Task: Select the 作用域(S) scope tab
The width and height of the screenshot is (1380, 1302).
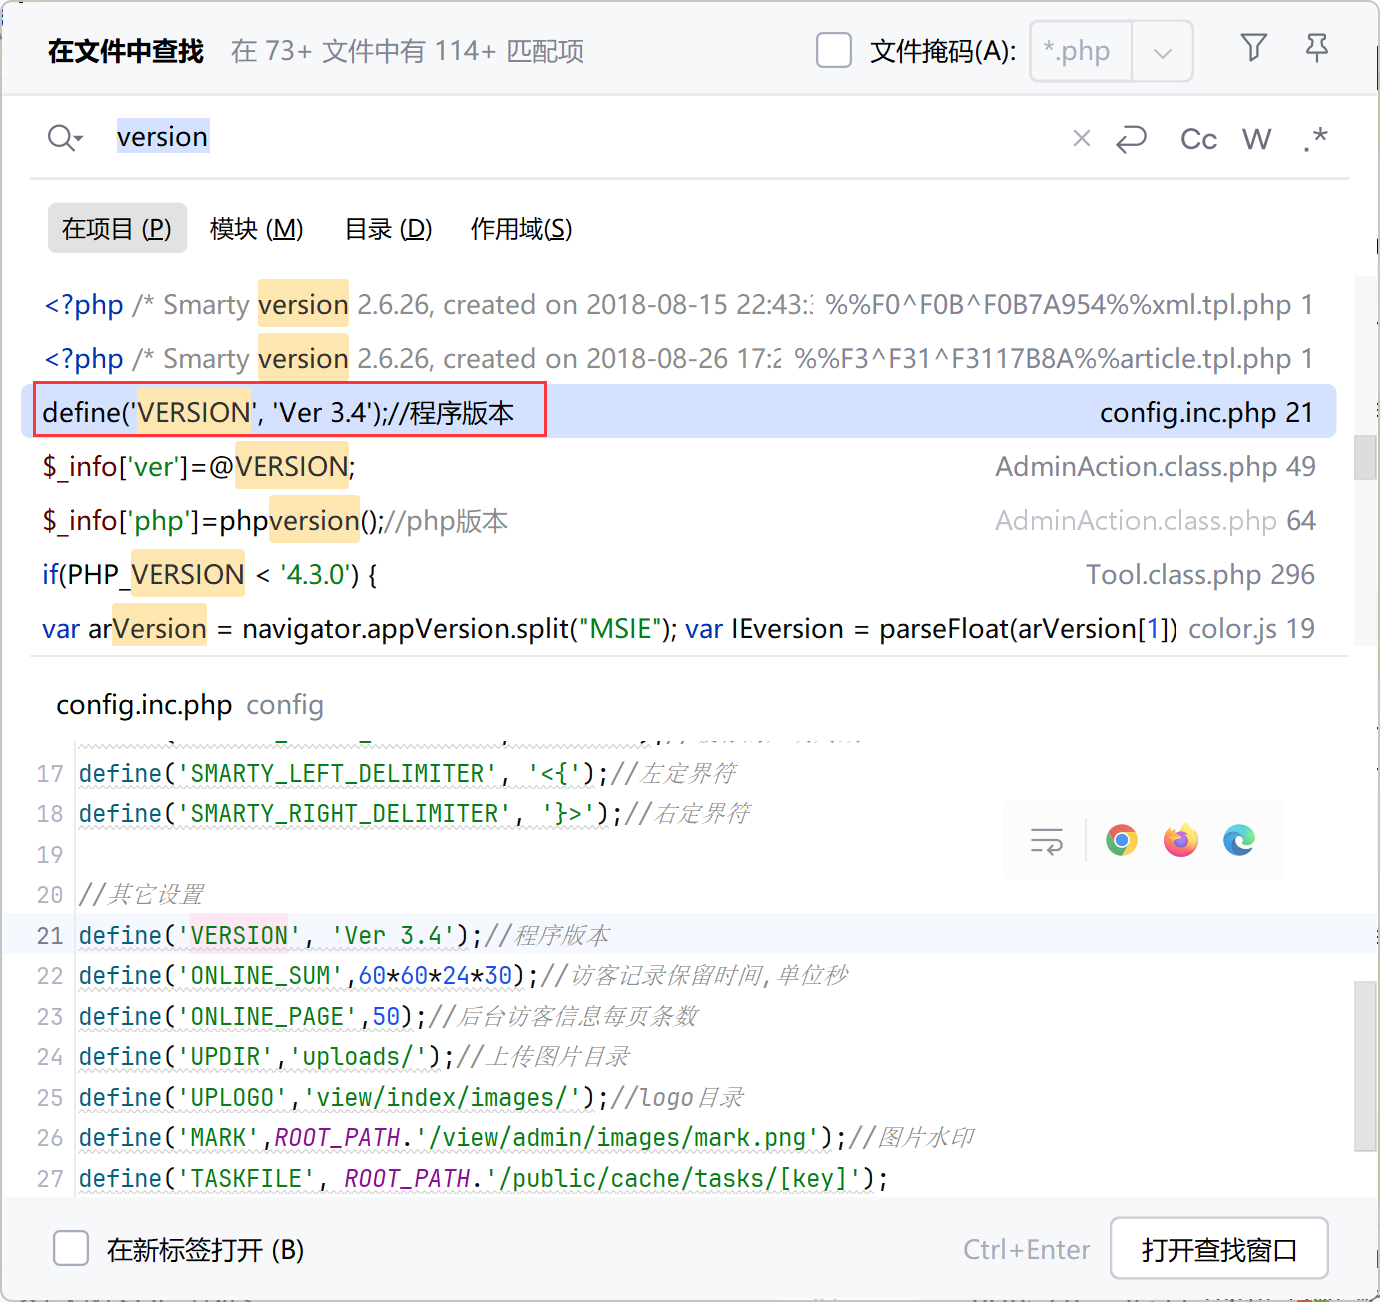Action: pyautogui.click(x=521, y=229)
